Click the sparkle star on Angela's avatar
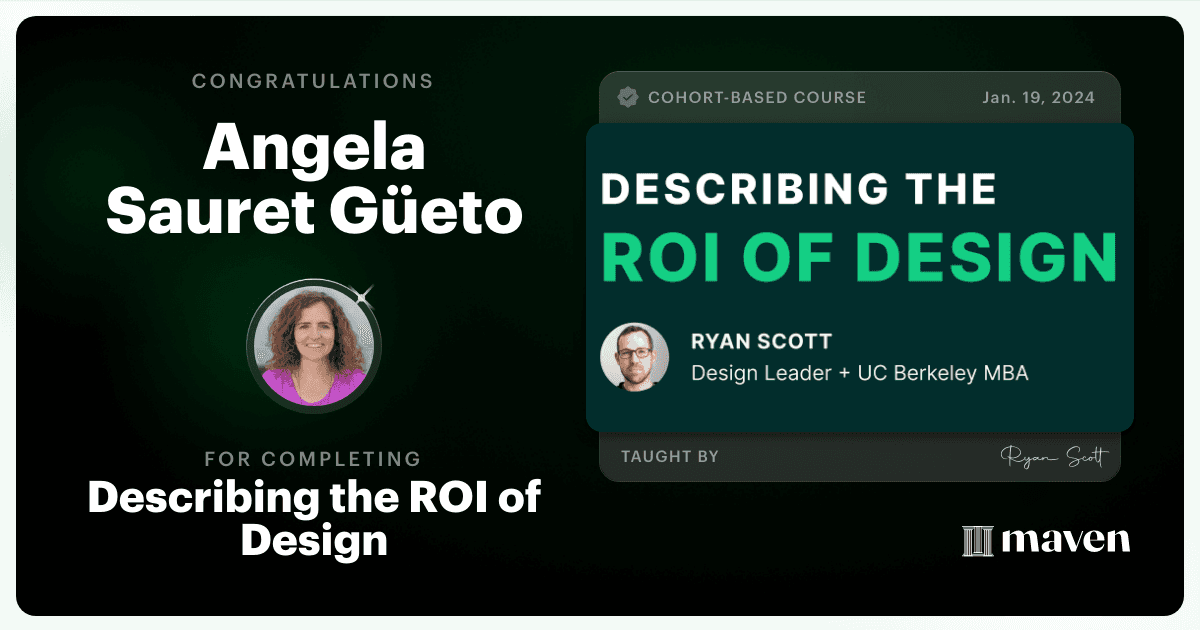 coord(365,295)
